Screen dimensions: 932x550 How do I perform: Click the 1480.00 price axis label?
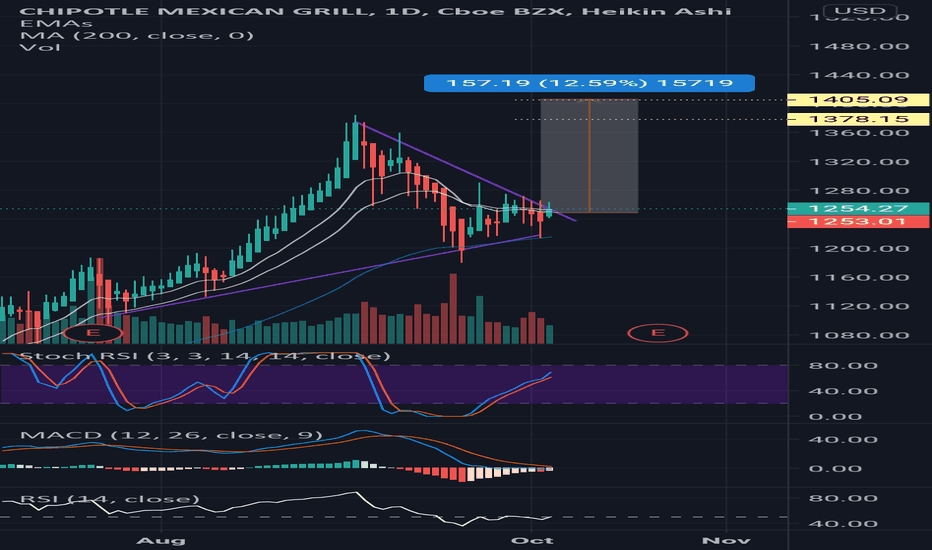coord(859,46)
